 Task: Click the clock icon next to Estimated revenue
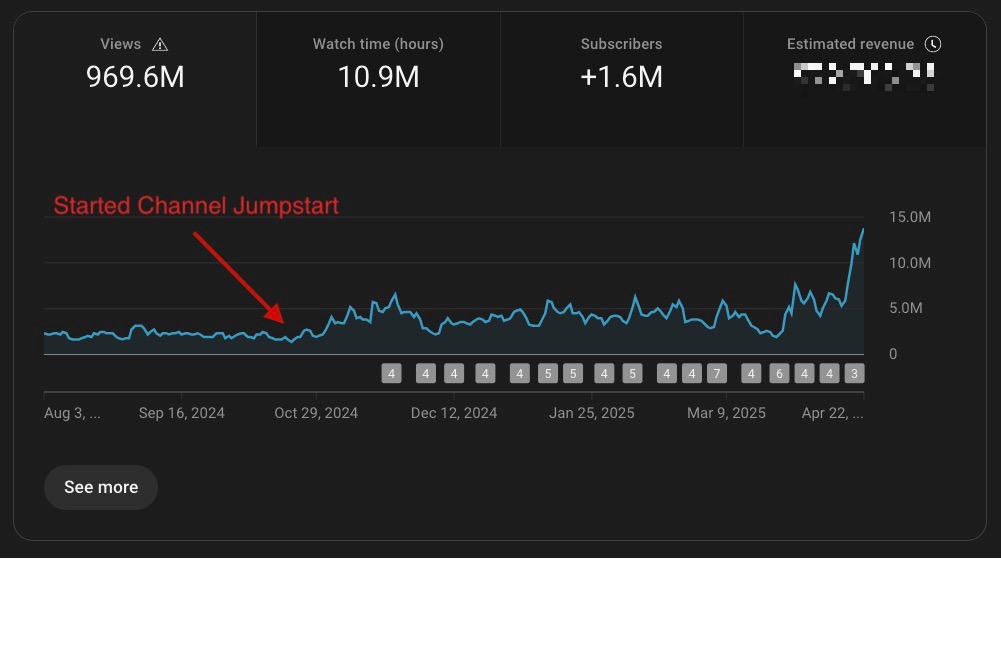coord(931,44)
